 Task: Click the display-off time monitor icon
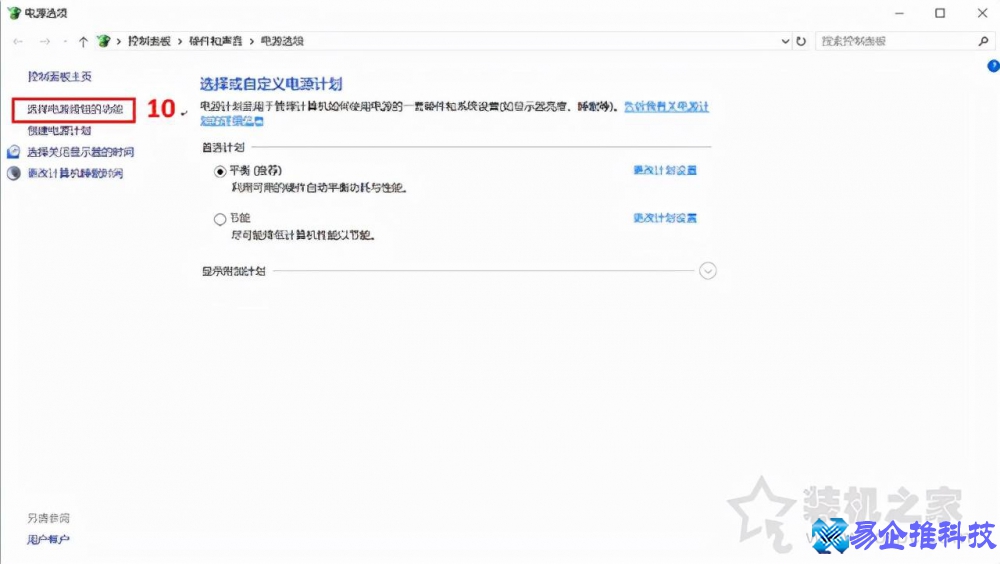(13, 152)
